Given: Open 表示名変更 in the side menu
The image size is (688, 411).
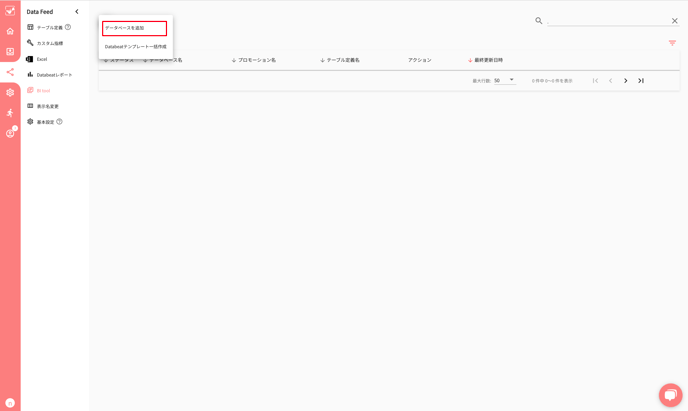Looking at the screenshot, I should coord(48,106).
